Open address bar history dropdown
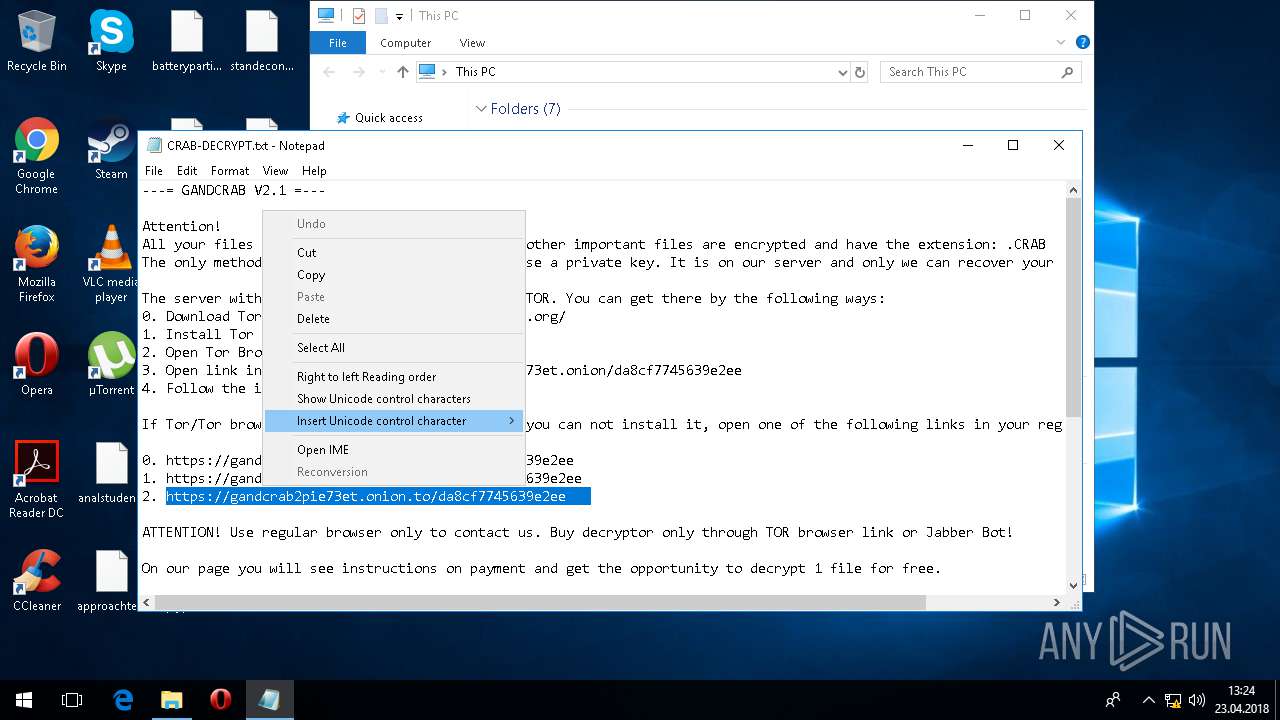Image resolution: width=1280 pixels, height=720 pixels. point(842,72)
